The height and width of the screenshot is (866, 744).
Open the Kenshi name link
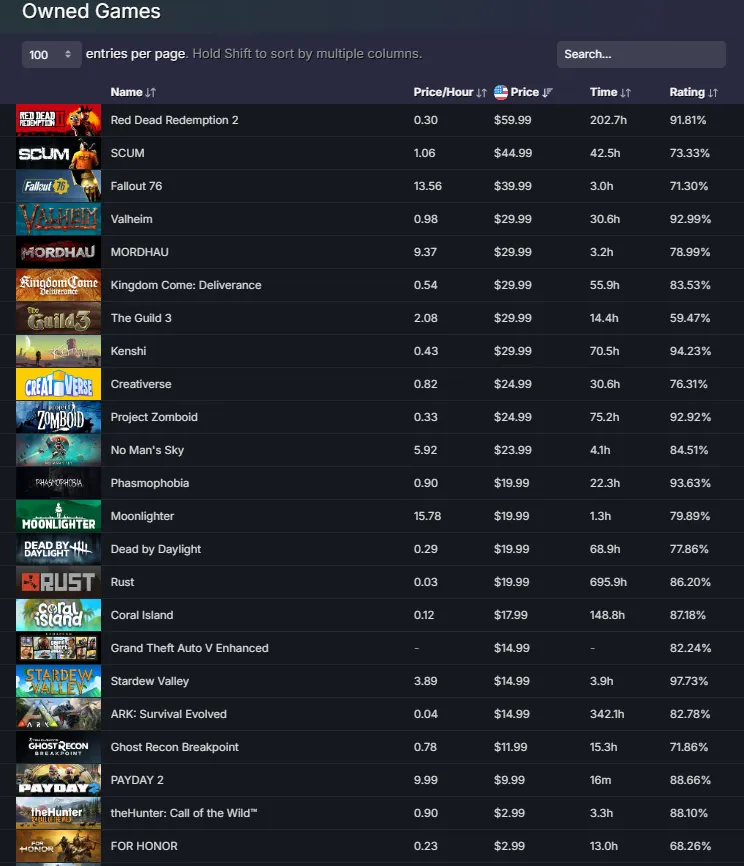(x=128, y=351)
